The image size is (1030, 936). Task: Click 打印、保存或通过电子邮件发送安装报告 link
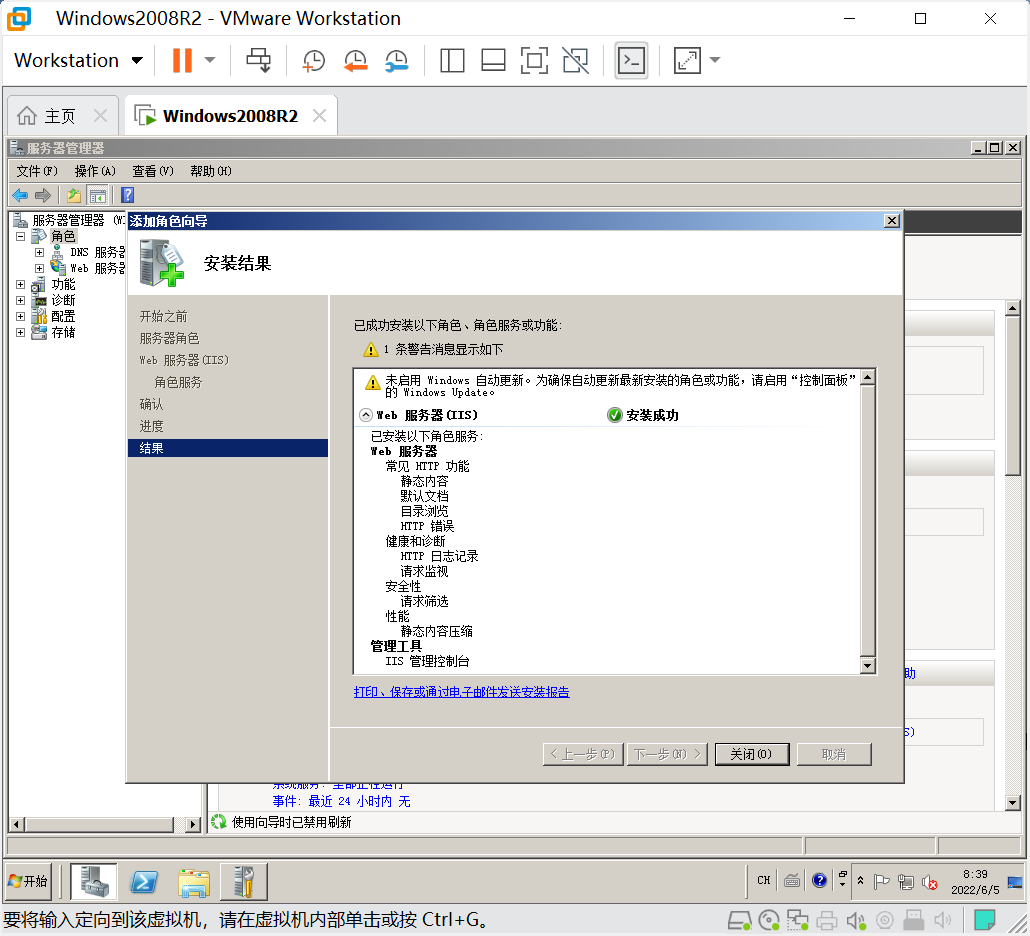pos(461,692)
